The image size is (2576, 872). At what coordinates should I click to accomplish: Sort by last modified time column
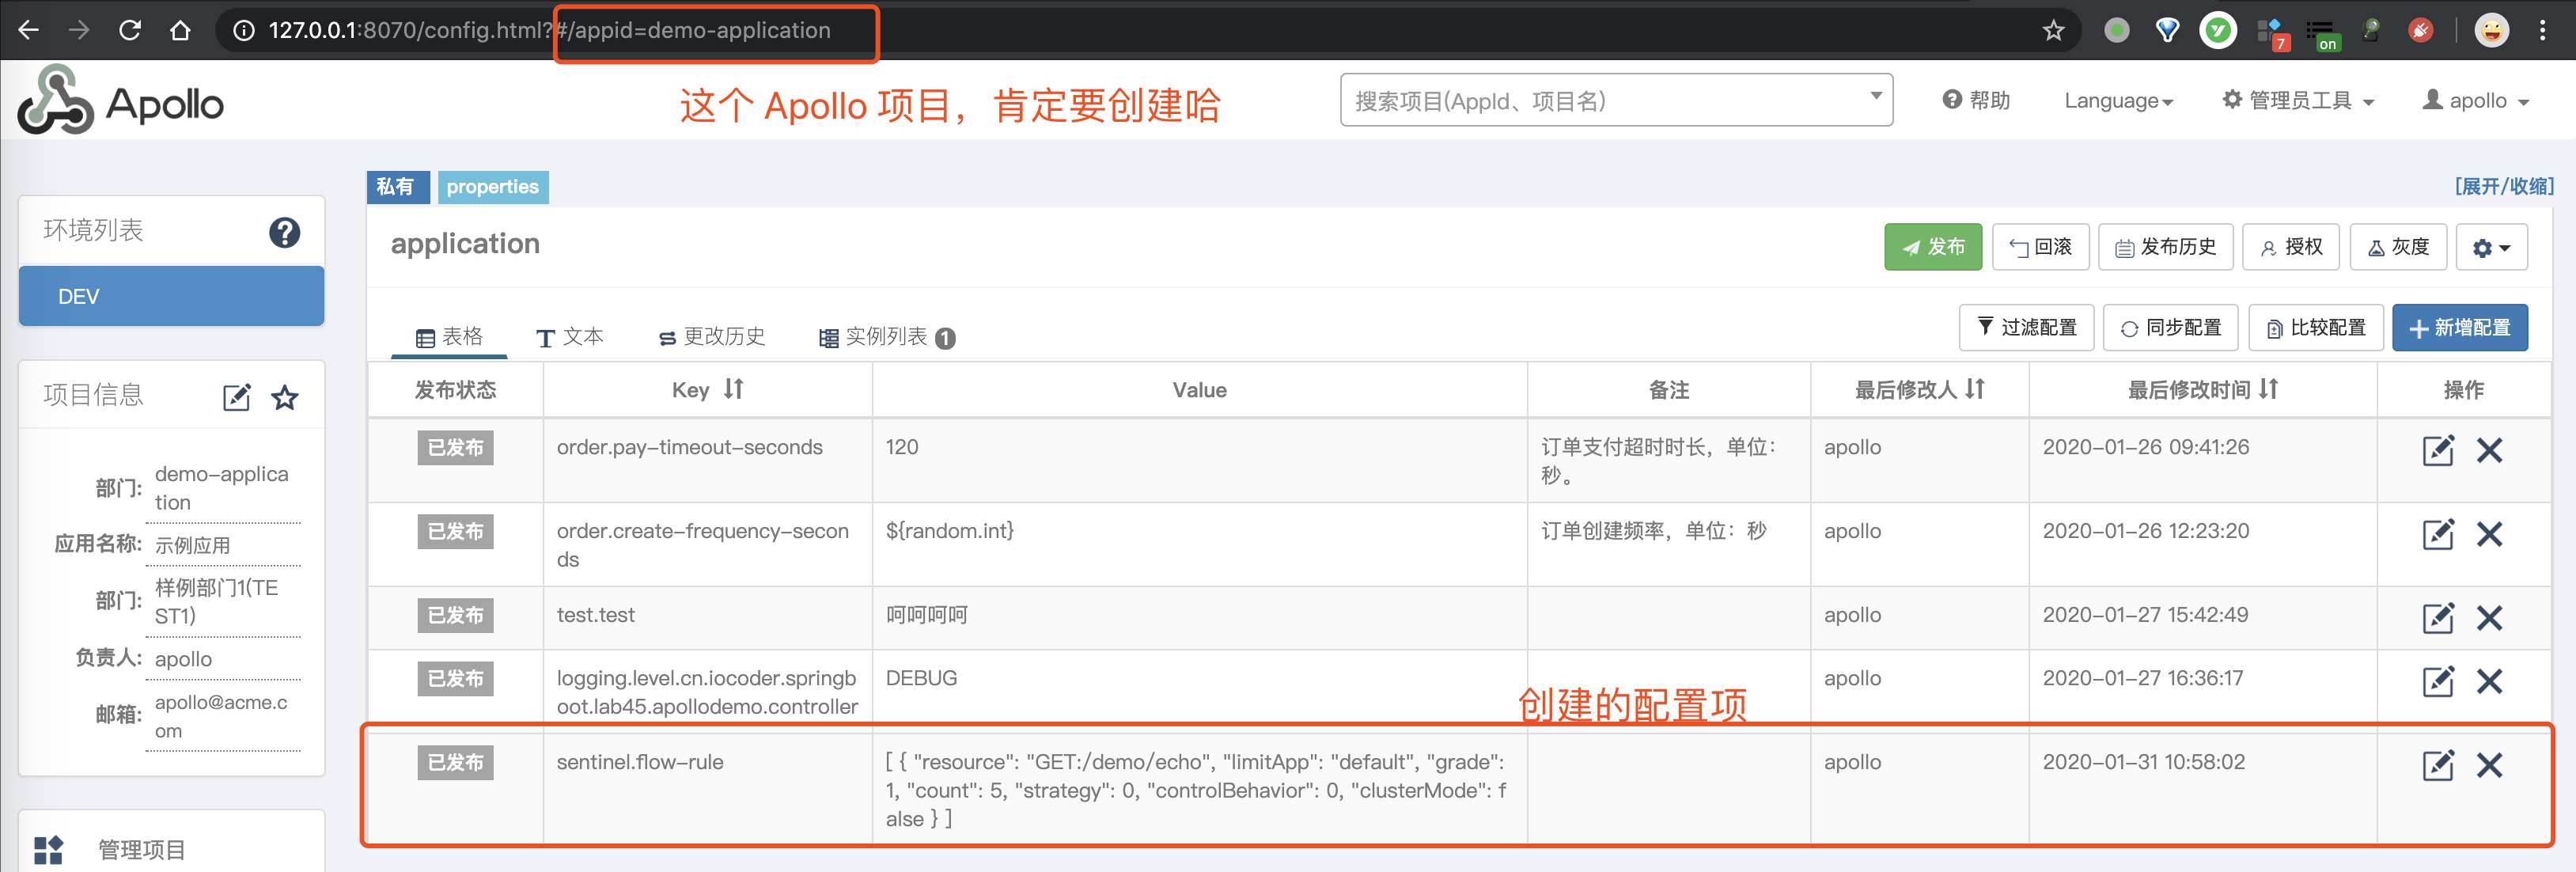(2268, 389)
